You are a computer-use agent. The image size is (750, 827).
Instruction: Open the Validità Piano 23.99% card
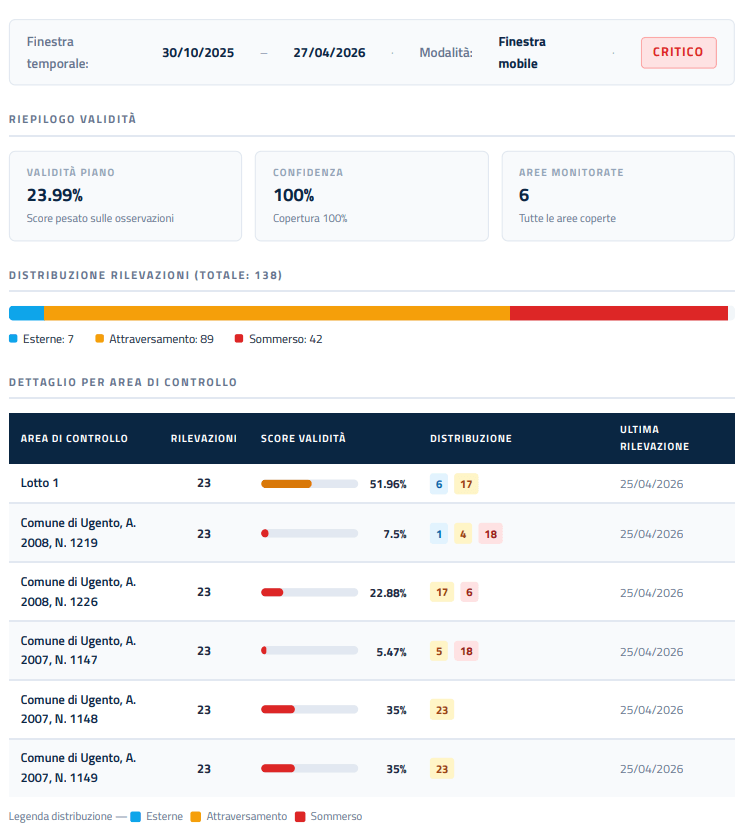[x=125, y=196]
